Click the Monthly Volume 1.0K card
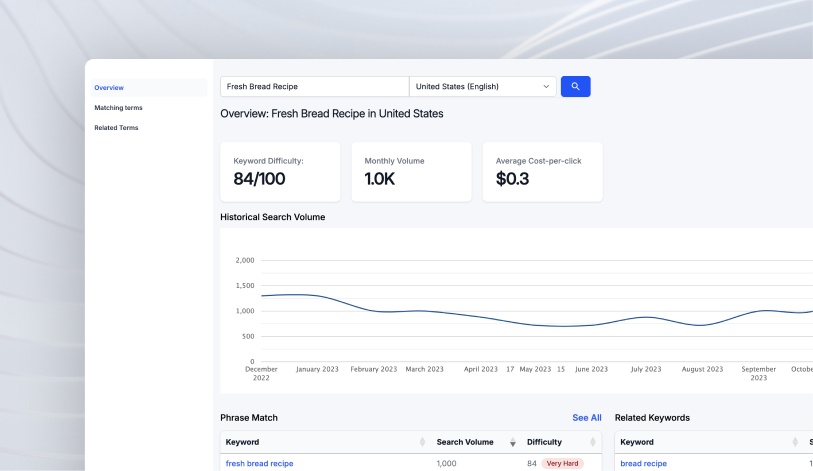This screenshot has height=471, width=813. (x=411, y=172)
